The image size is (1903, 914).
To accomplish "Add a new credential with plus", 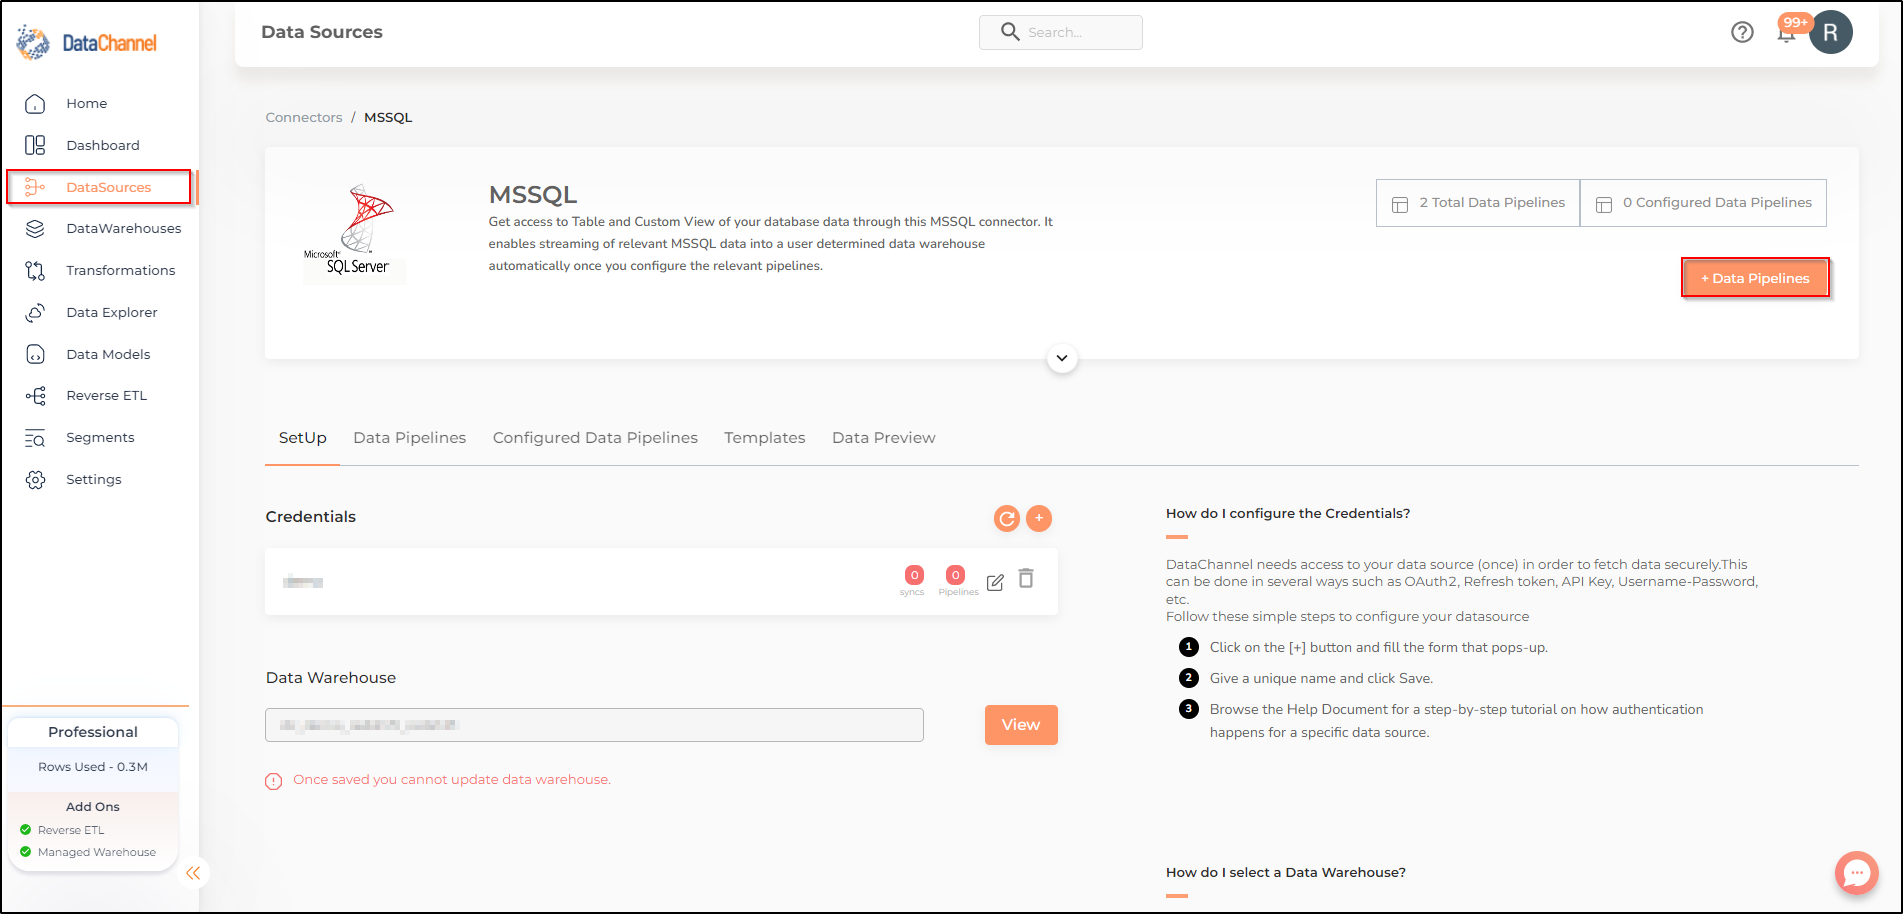I will pyautogui.click(x=1039, y=518).
